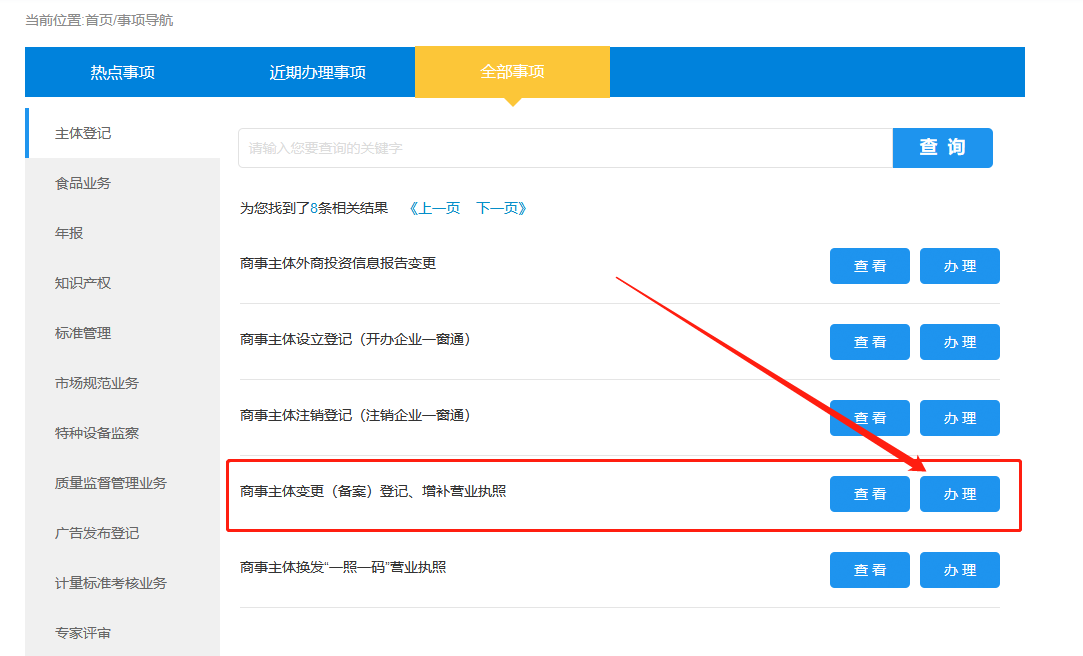Image resolution: width=1083 pixels, height=656 pixels.
Task: Select the 全部事项 tab
Action: (x=512, y=72)
